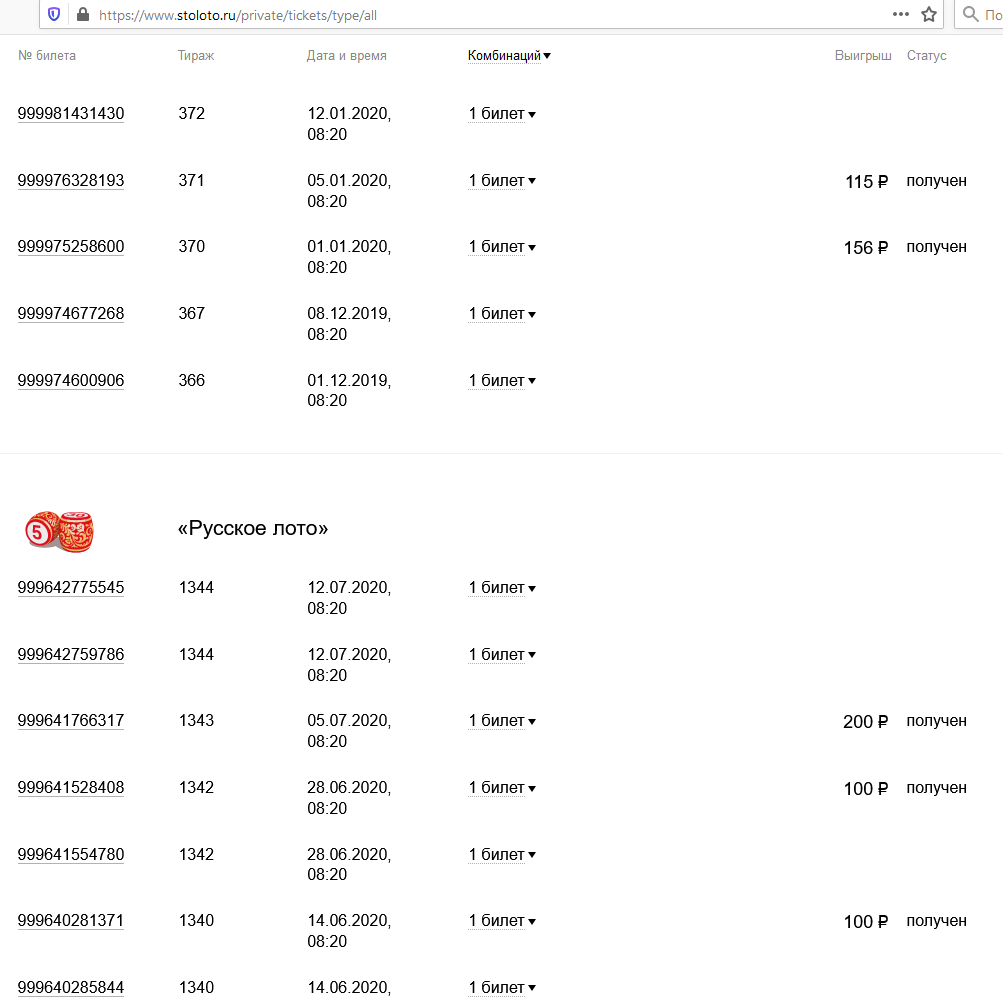Click draw number 367
This screenshot has height=999, width=1003.
[x=191, y=314]
